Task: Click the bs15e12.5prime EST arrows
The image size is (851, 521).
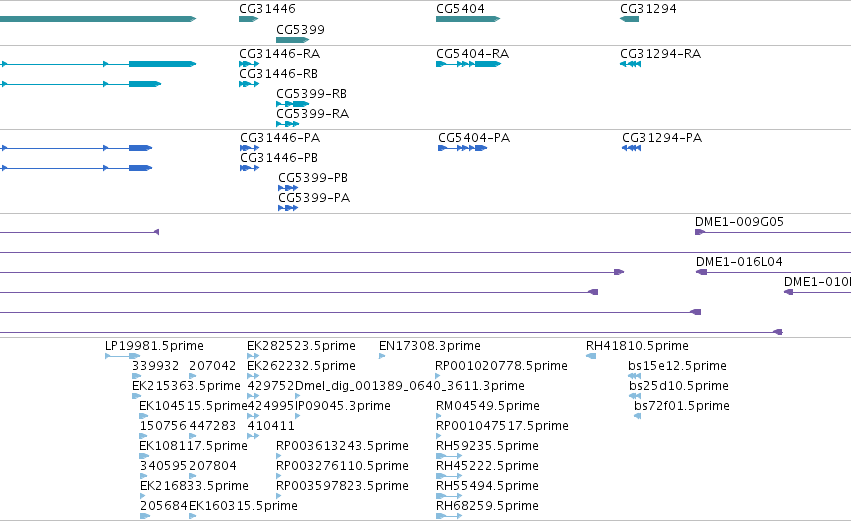Action: (x=634, y=376)
